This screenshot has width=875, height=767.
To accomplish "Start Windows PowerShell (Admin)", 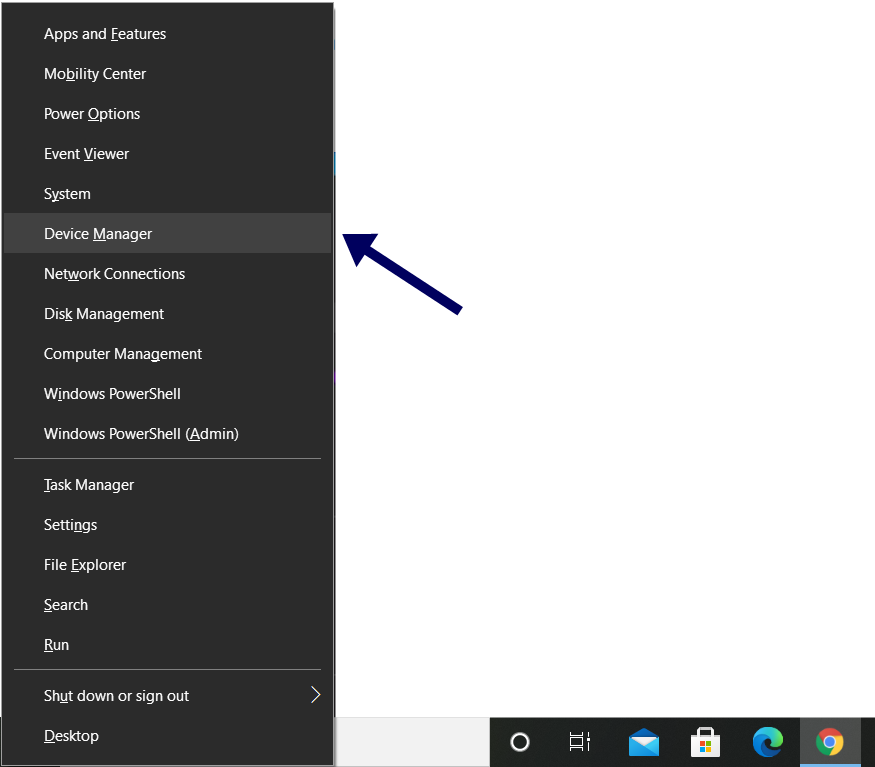I will click(x=141, y=434).
